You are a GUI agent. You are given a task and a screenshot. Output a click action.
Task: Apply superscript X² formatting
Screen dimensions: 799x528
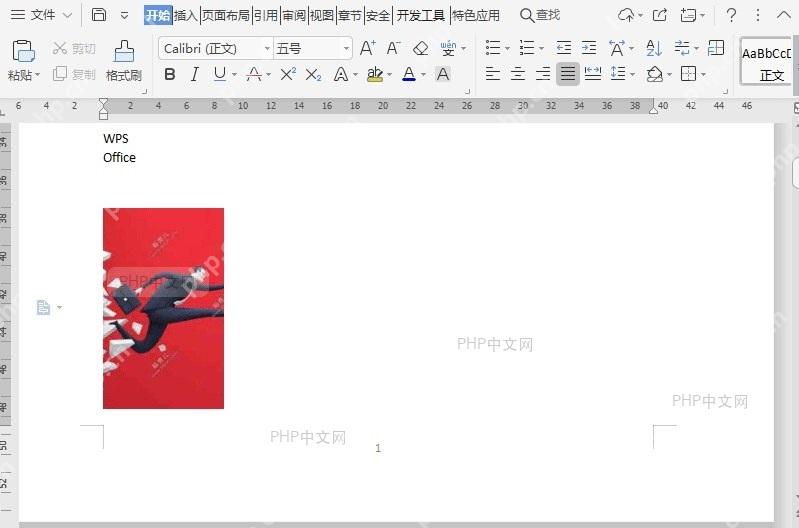tap(288, 74)
